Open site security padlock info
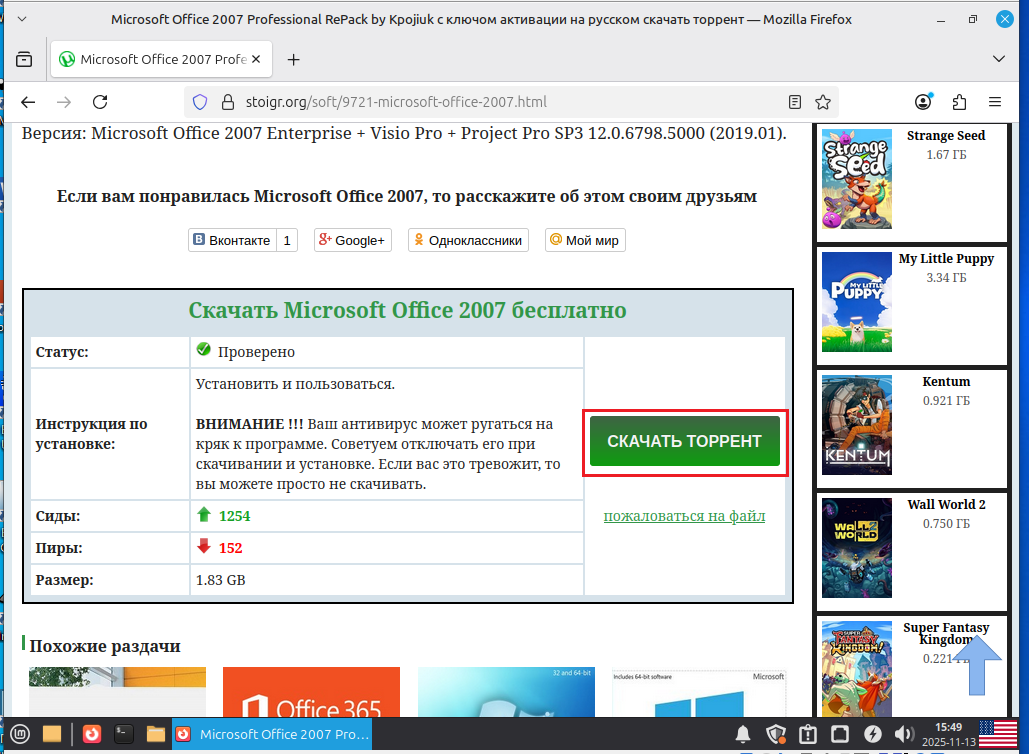 click(x=228, y=102)
